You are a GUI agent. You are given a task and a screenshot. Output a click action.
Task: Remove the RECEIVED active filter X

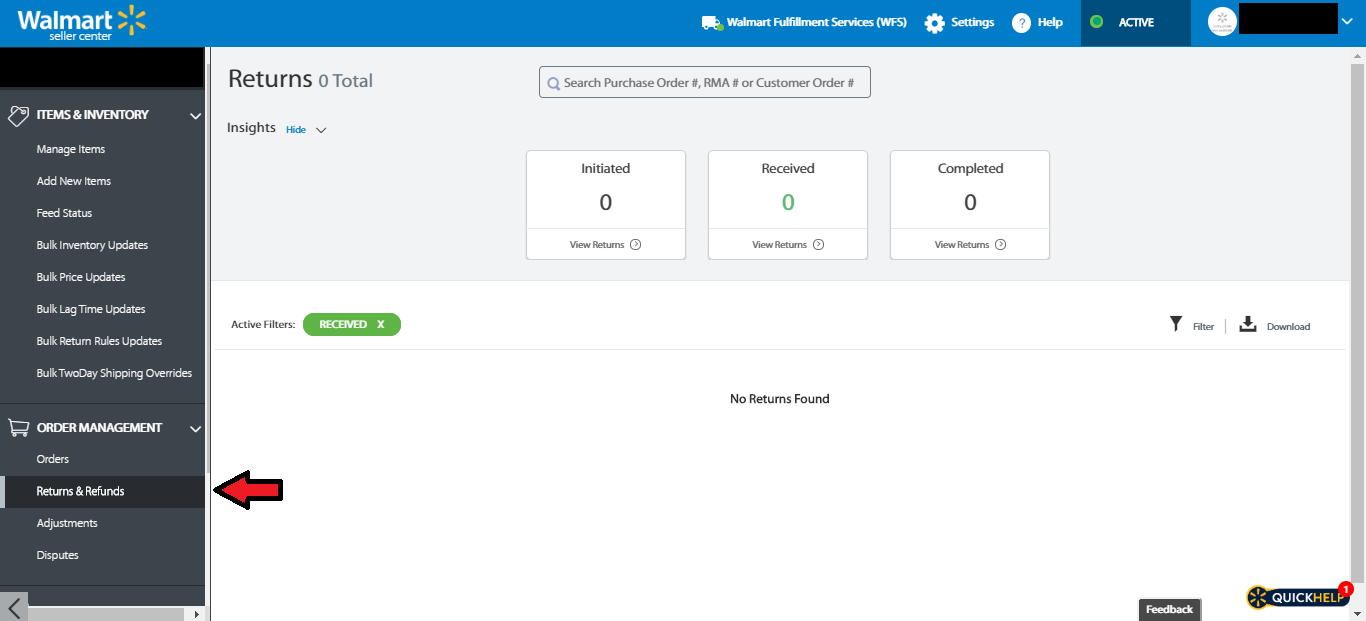[x=380, y=324]
